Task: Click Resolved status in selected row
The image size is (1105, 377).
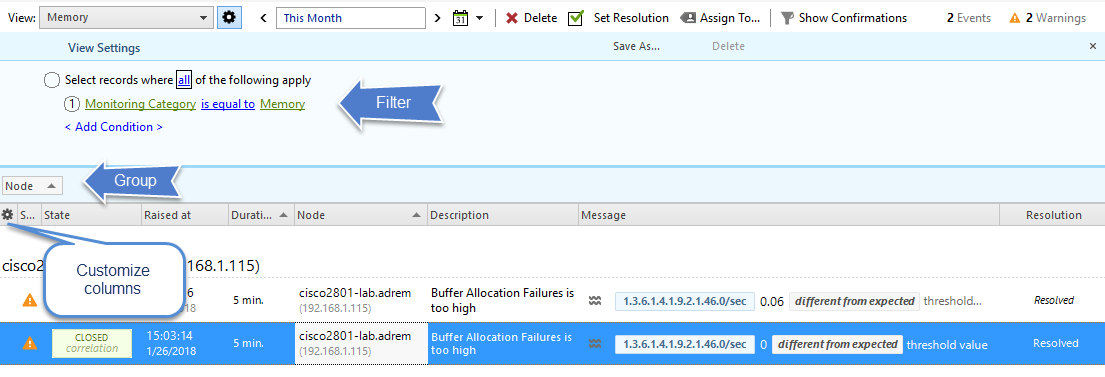Action: 1056,343
